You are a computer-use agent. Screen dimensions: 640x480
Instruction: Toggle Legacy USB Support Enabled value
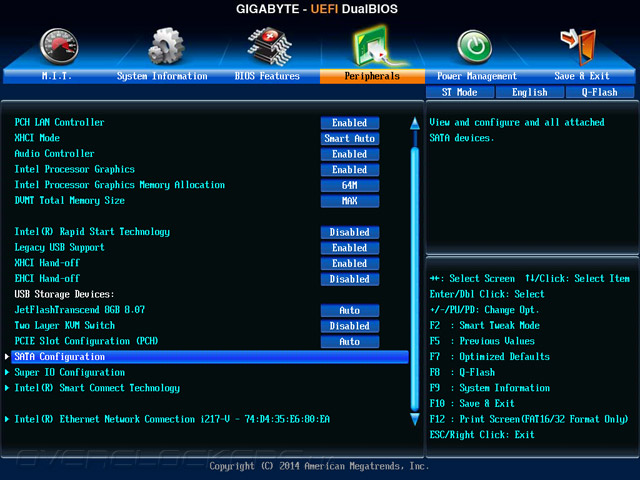point(350,248)
